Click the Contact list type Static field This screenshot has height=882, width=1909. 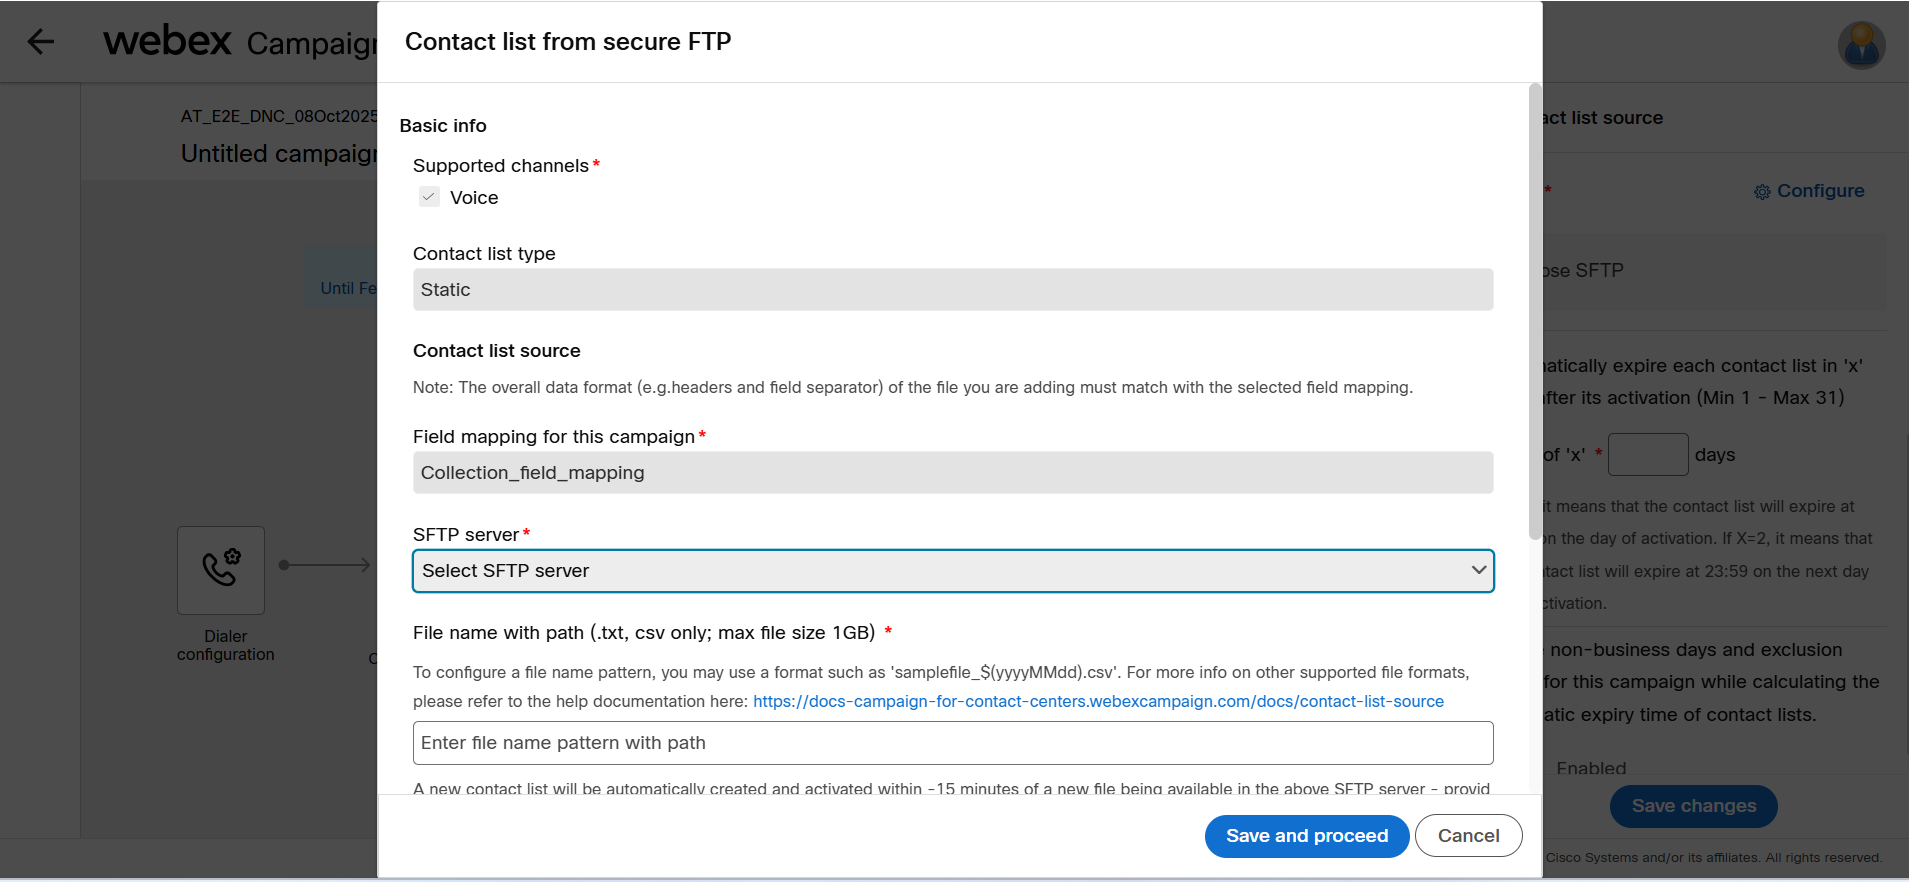click(952, 290)
